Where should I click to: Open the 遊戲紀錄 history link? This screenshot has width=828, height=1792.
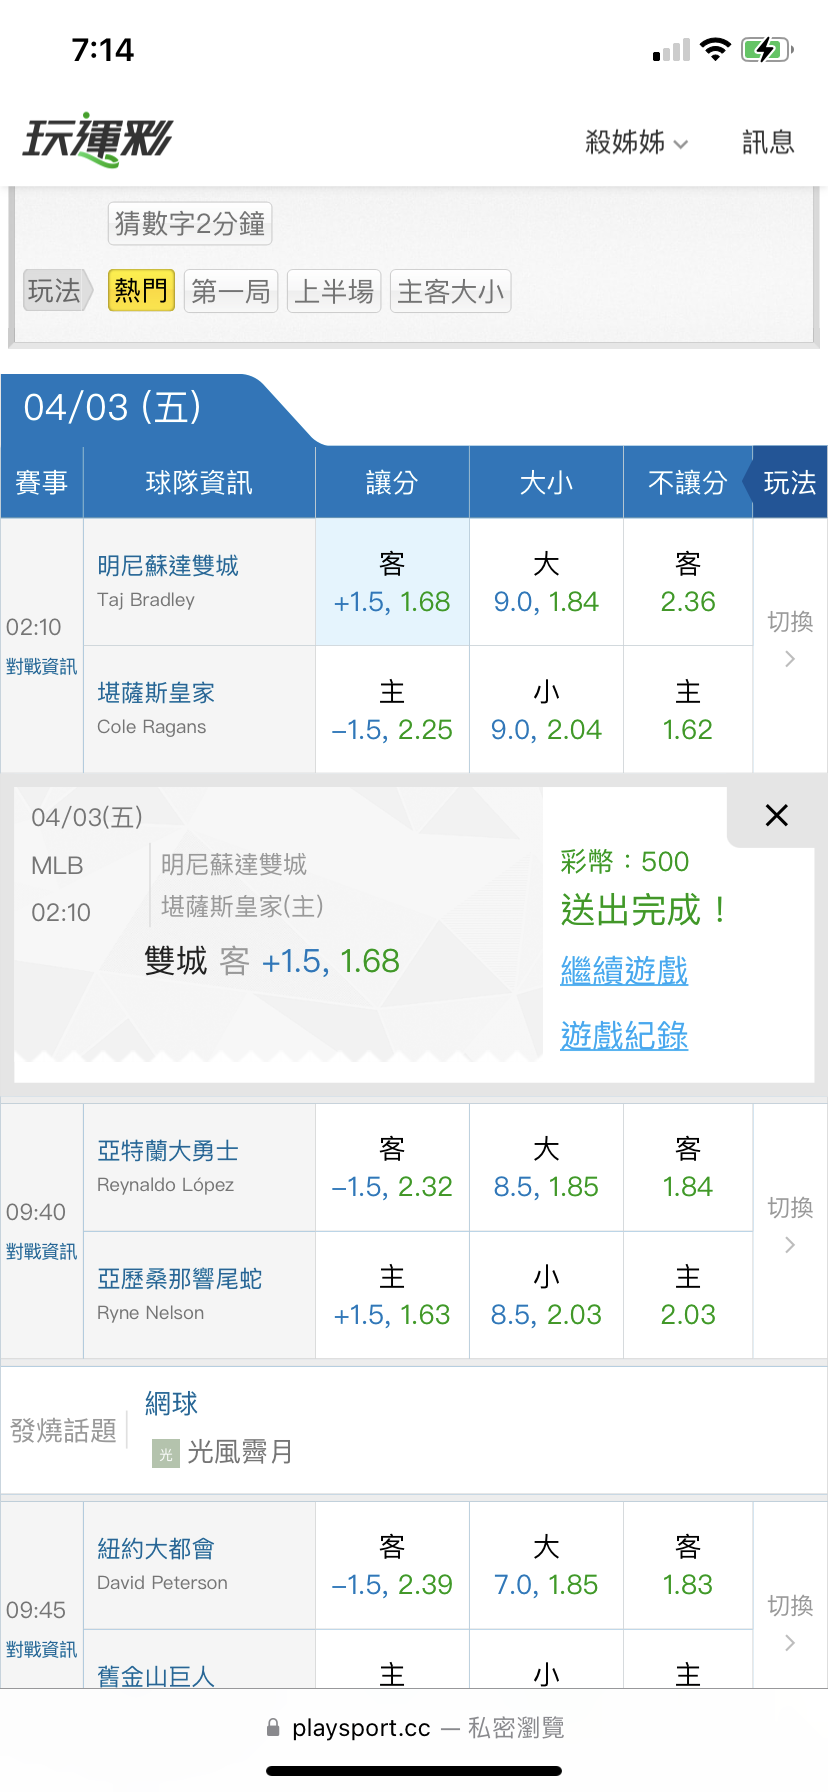[624, 1035]
